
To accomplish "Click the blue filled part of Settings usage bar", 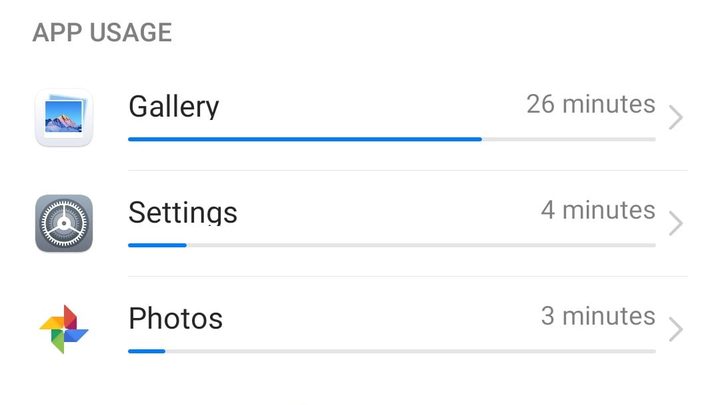I will 157,245.
